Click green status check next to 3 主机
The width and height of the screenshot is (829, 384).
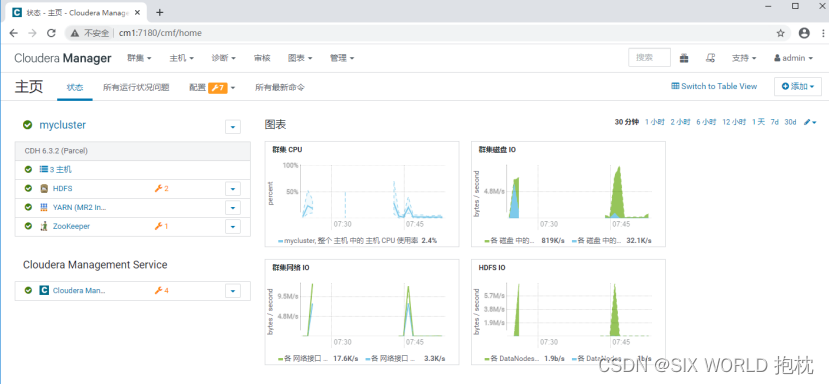28,170
